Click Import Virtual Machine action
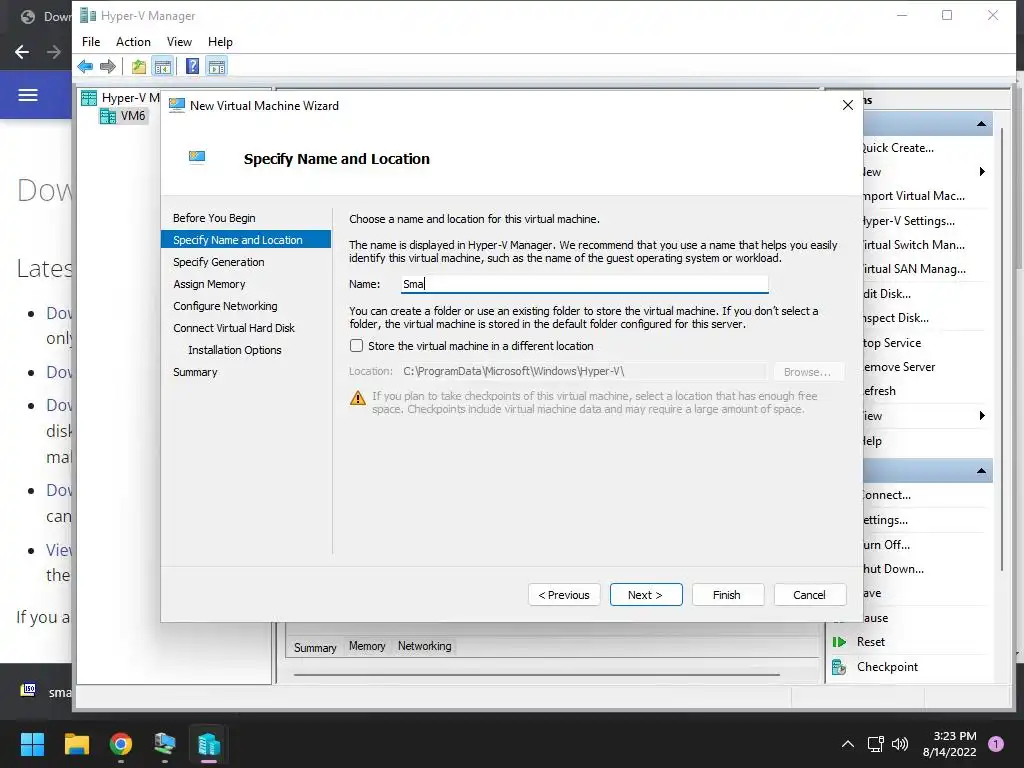This screenshot has height=768, width=1024. coord(914,196)
